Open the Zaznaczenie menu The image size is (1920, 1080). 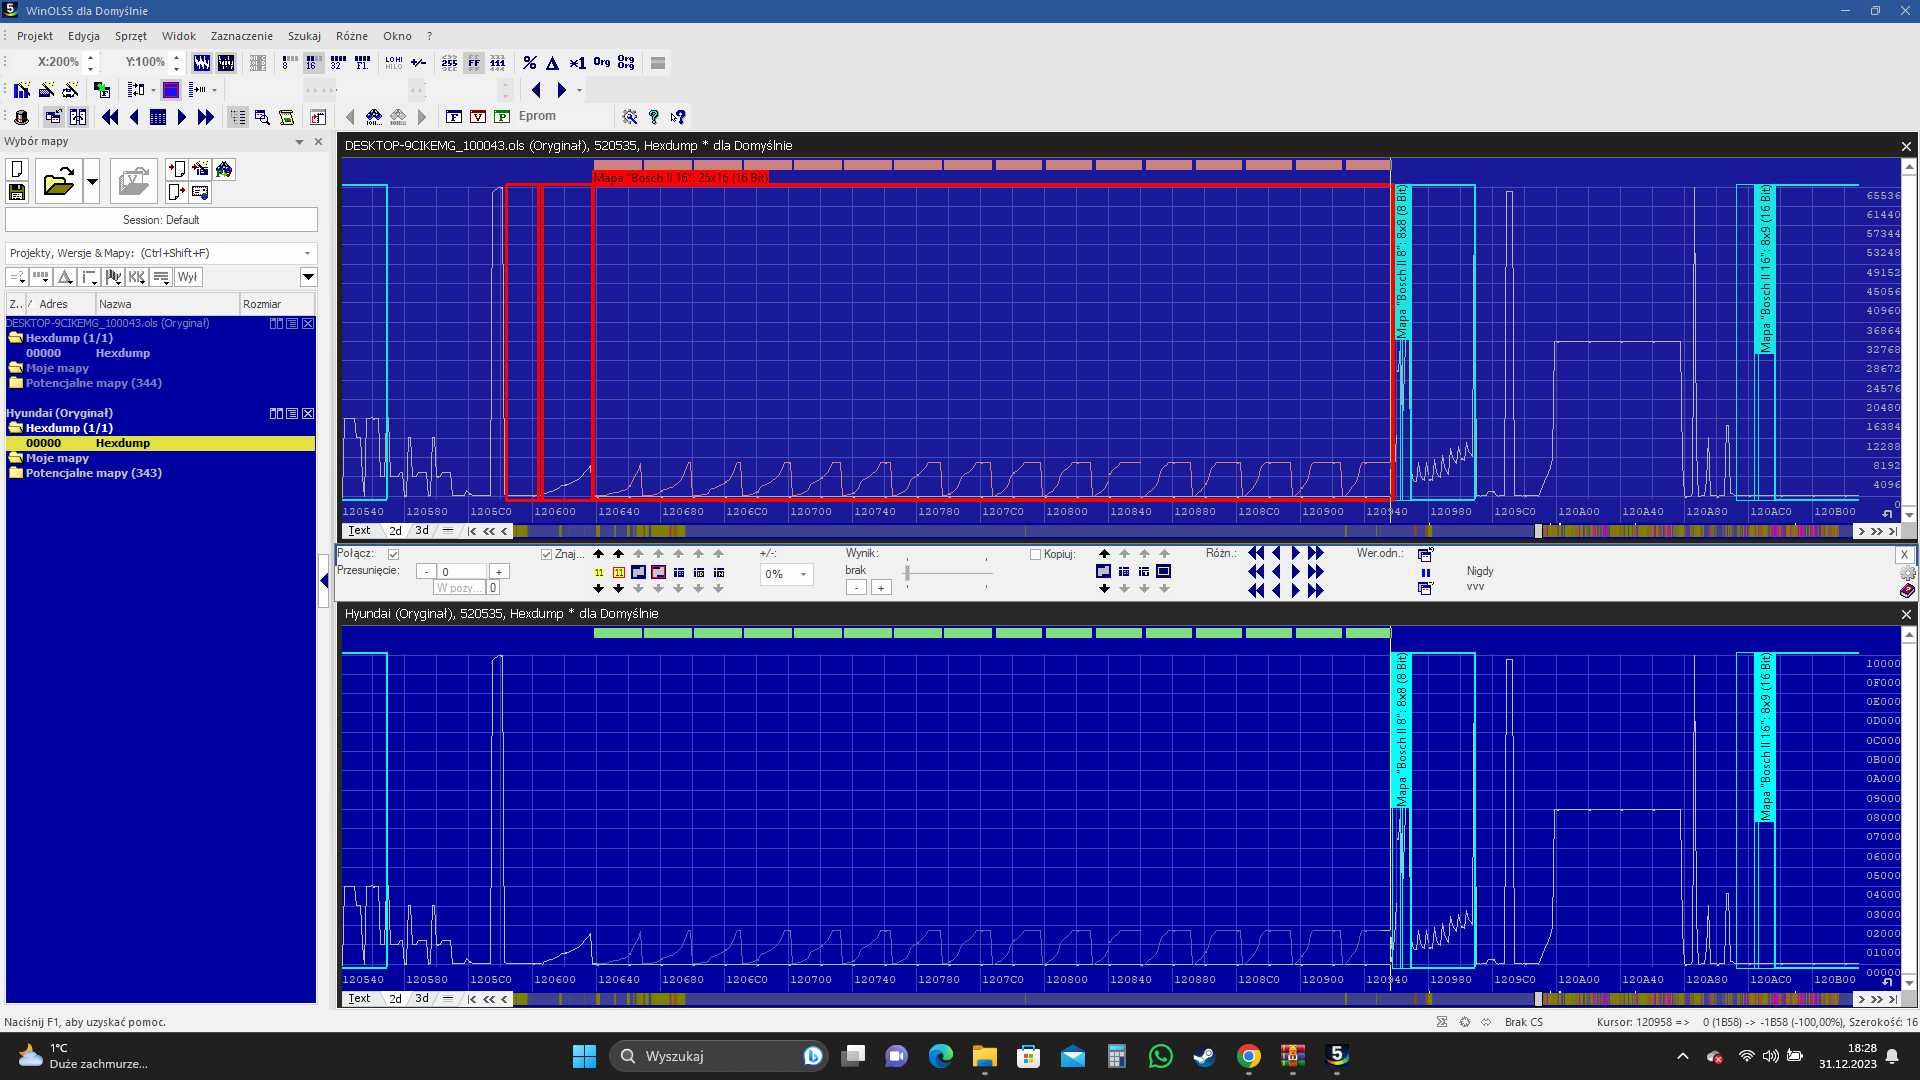241,36
